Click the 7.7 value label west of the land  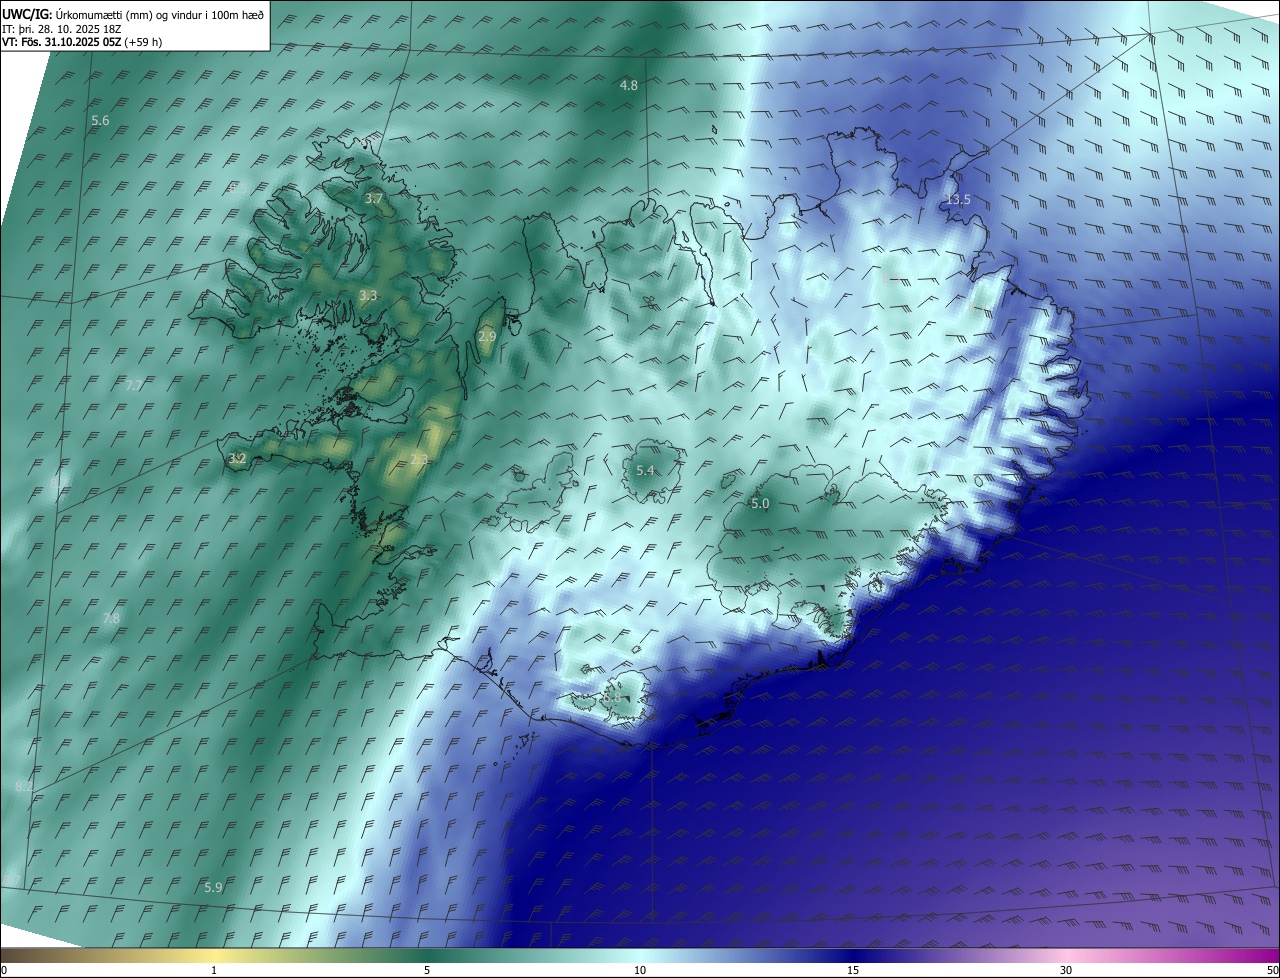135,385
